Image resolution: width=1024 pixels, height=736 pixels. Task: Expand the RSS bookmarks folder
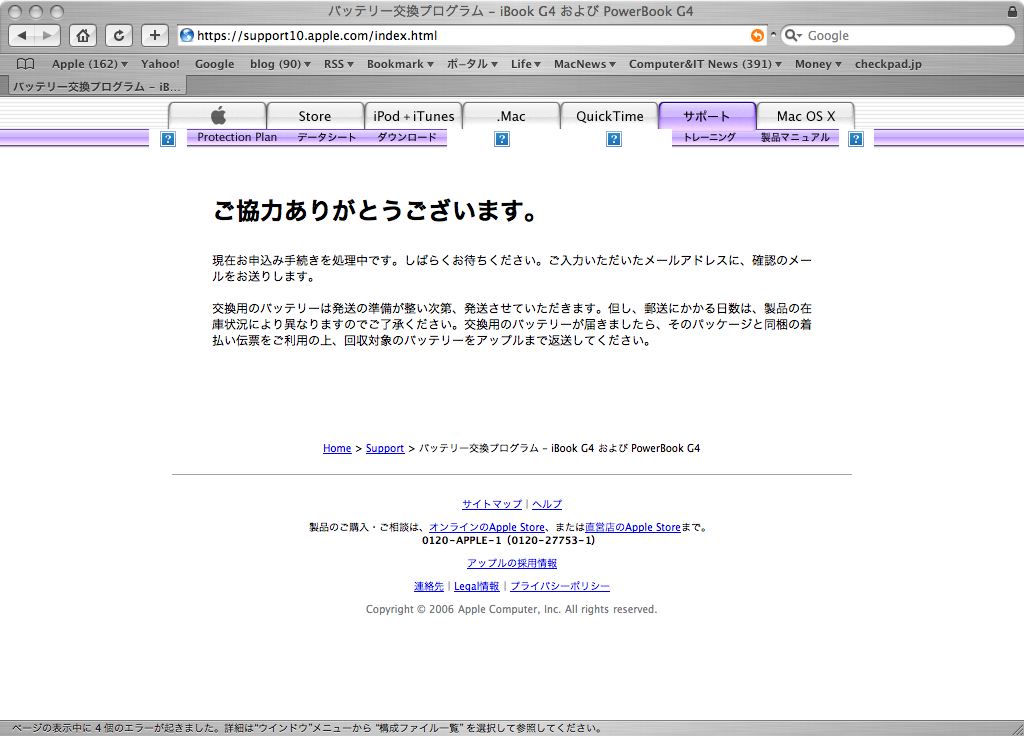coord(339,64)
